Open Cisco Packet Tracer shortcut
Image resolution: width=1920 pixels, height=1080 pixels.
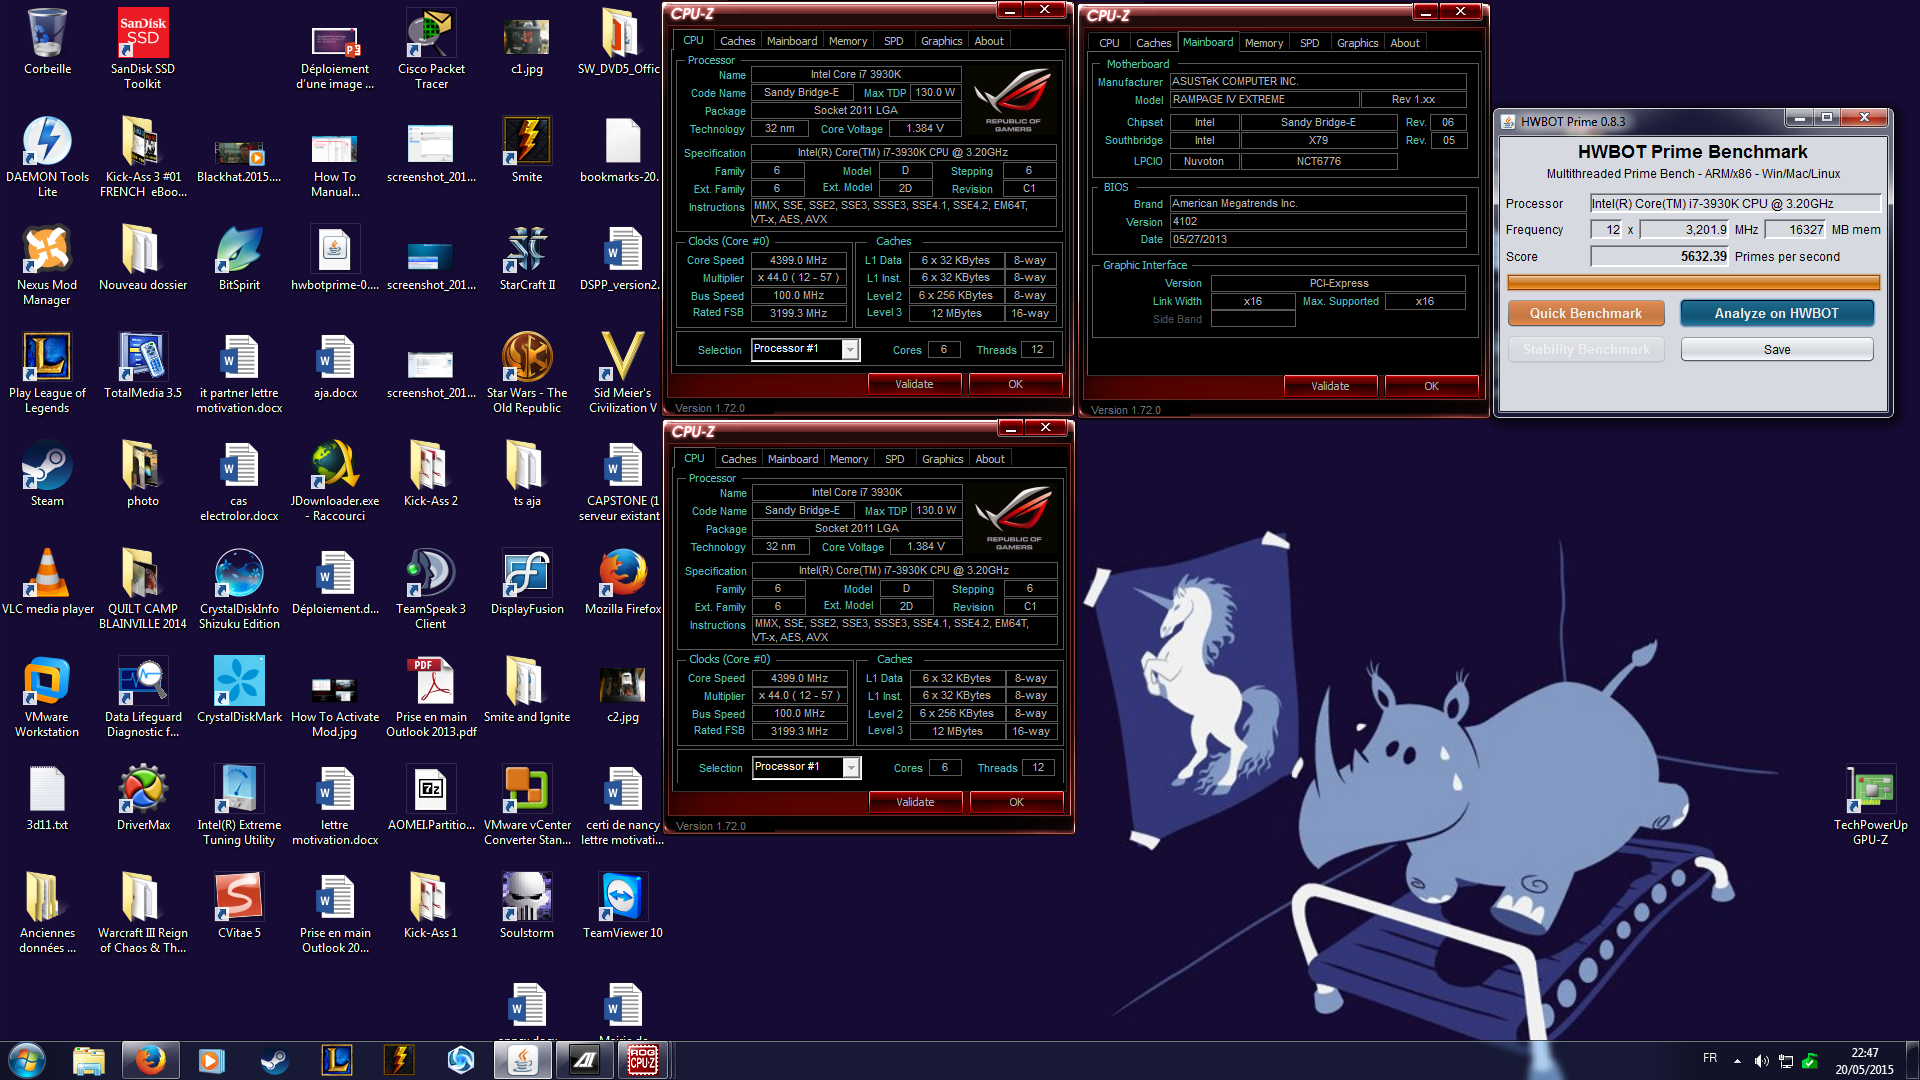[x=431, y=48]
